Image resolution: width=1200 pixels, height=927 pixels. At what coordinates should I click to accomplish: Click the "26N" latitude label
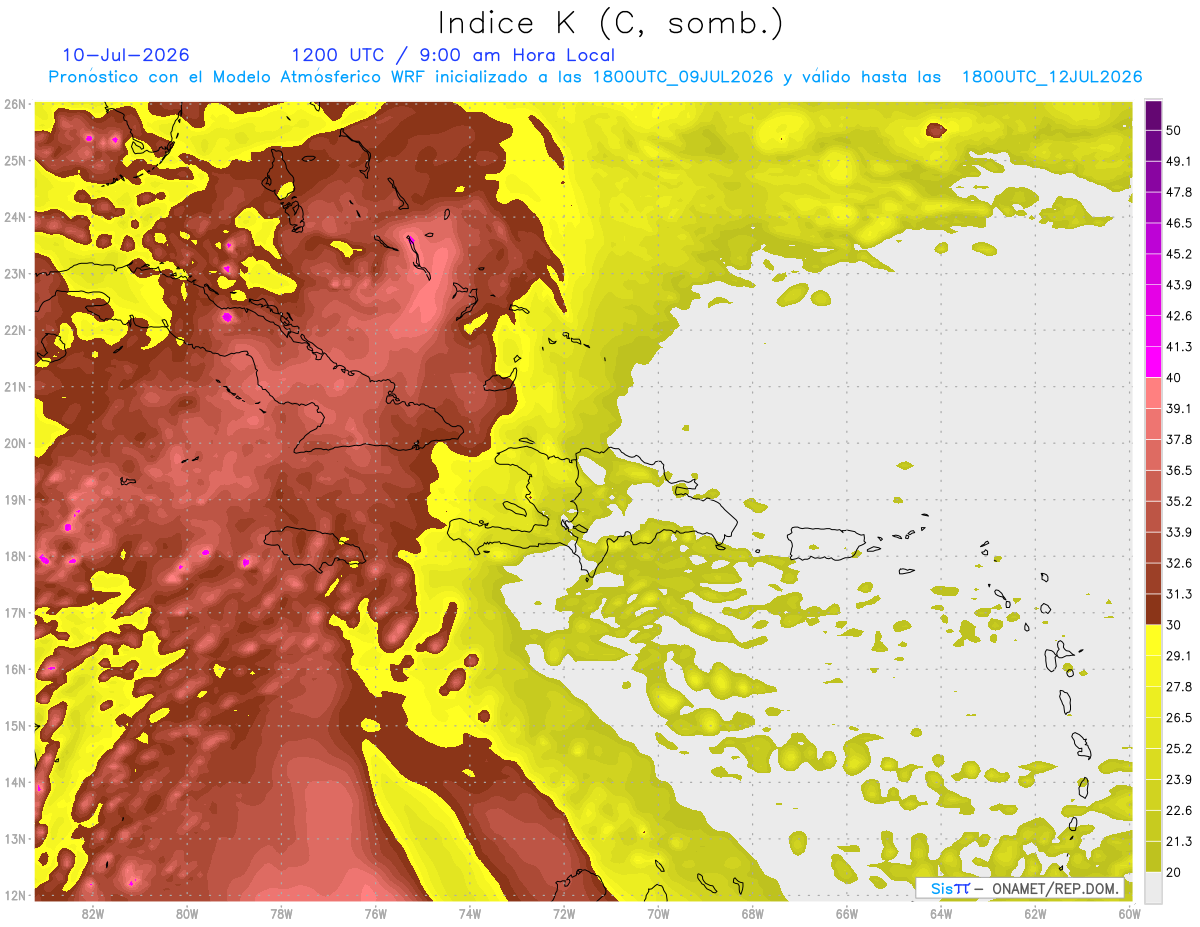point(14,104)
